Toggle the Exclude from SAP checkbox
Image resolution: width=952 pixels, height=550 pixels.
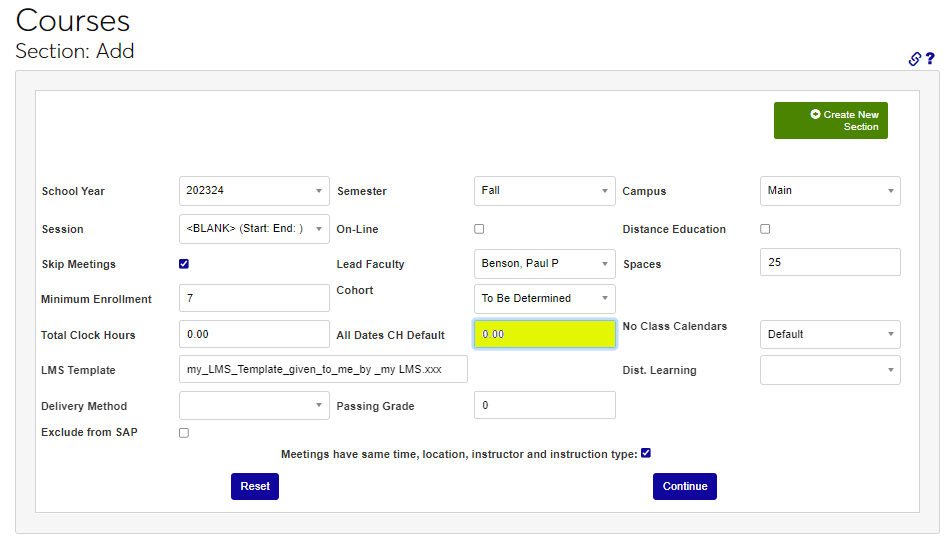pos(184,433)
